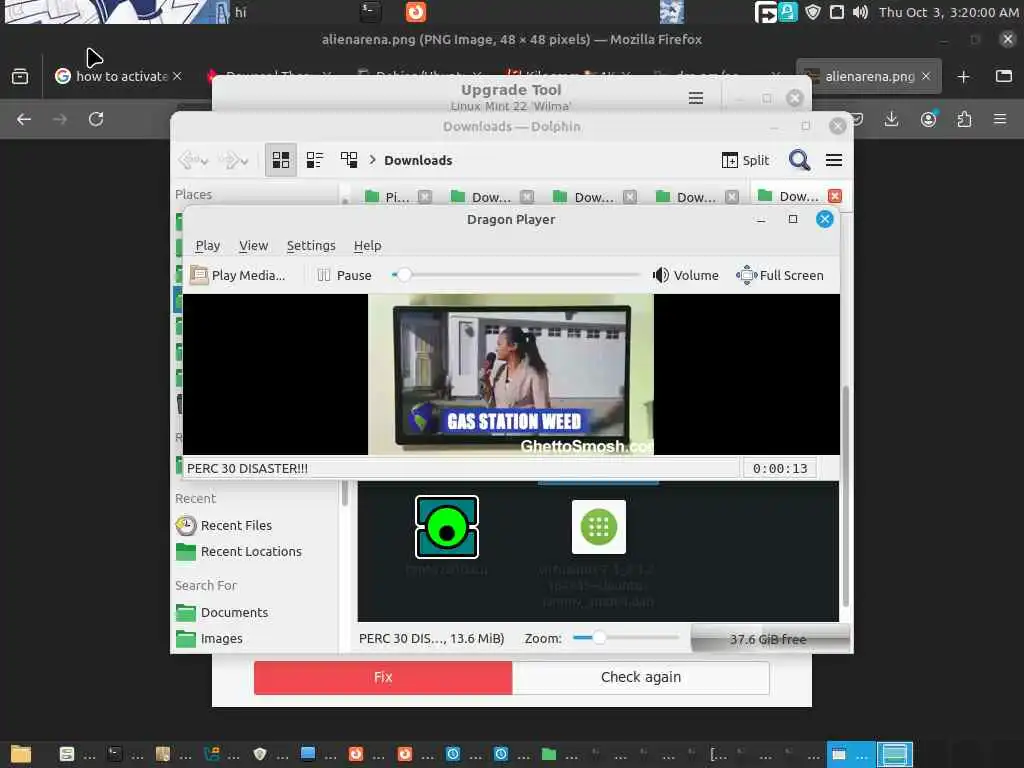Pause the video in Dragon Player

tap(344, 276)
